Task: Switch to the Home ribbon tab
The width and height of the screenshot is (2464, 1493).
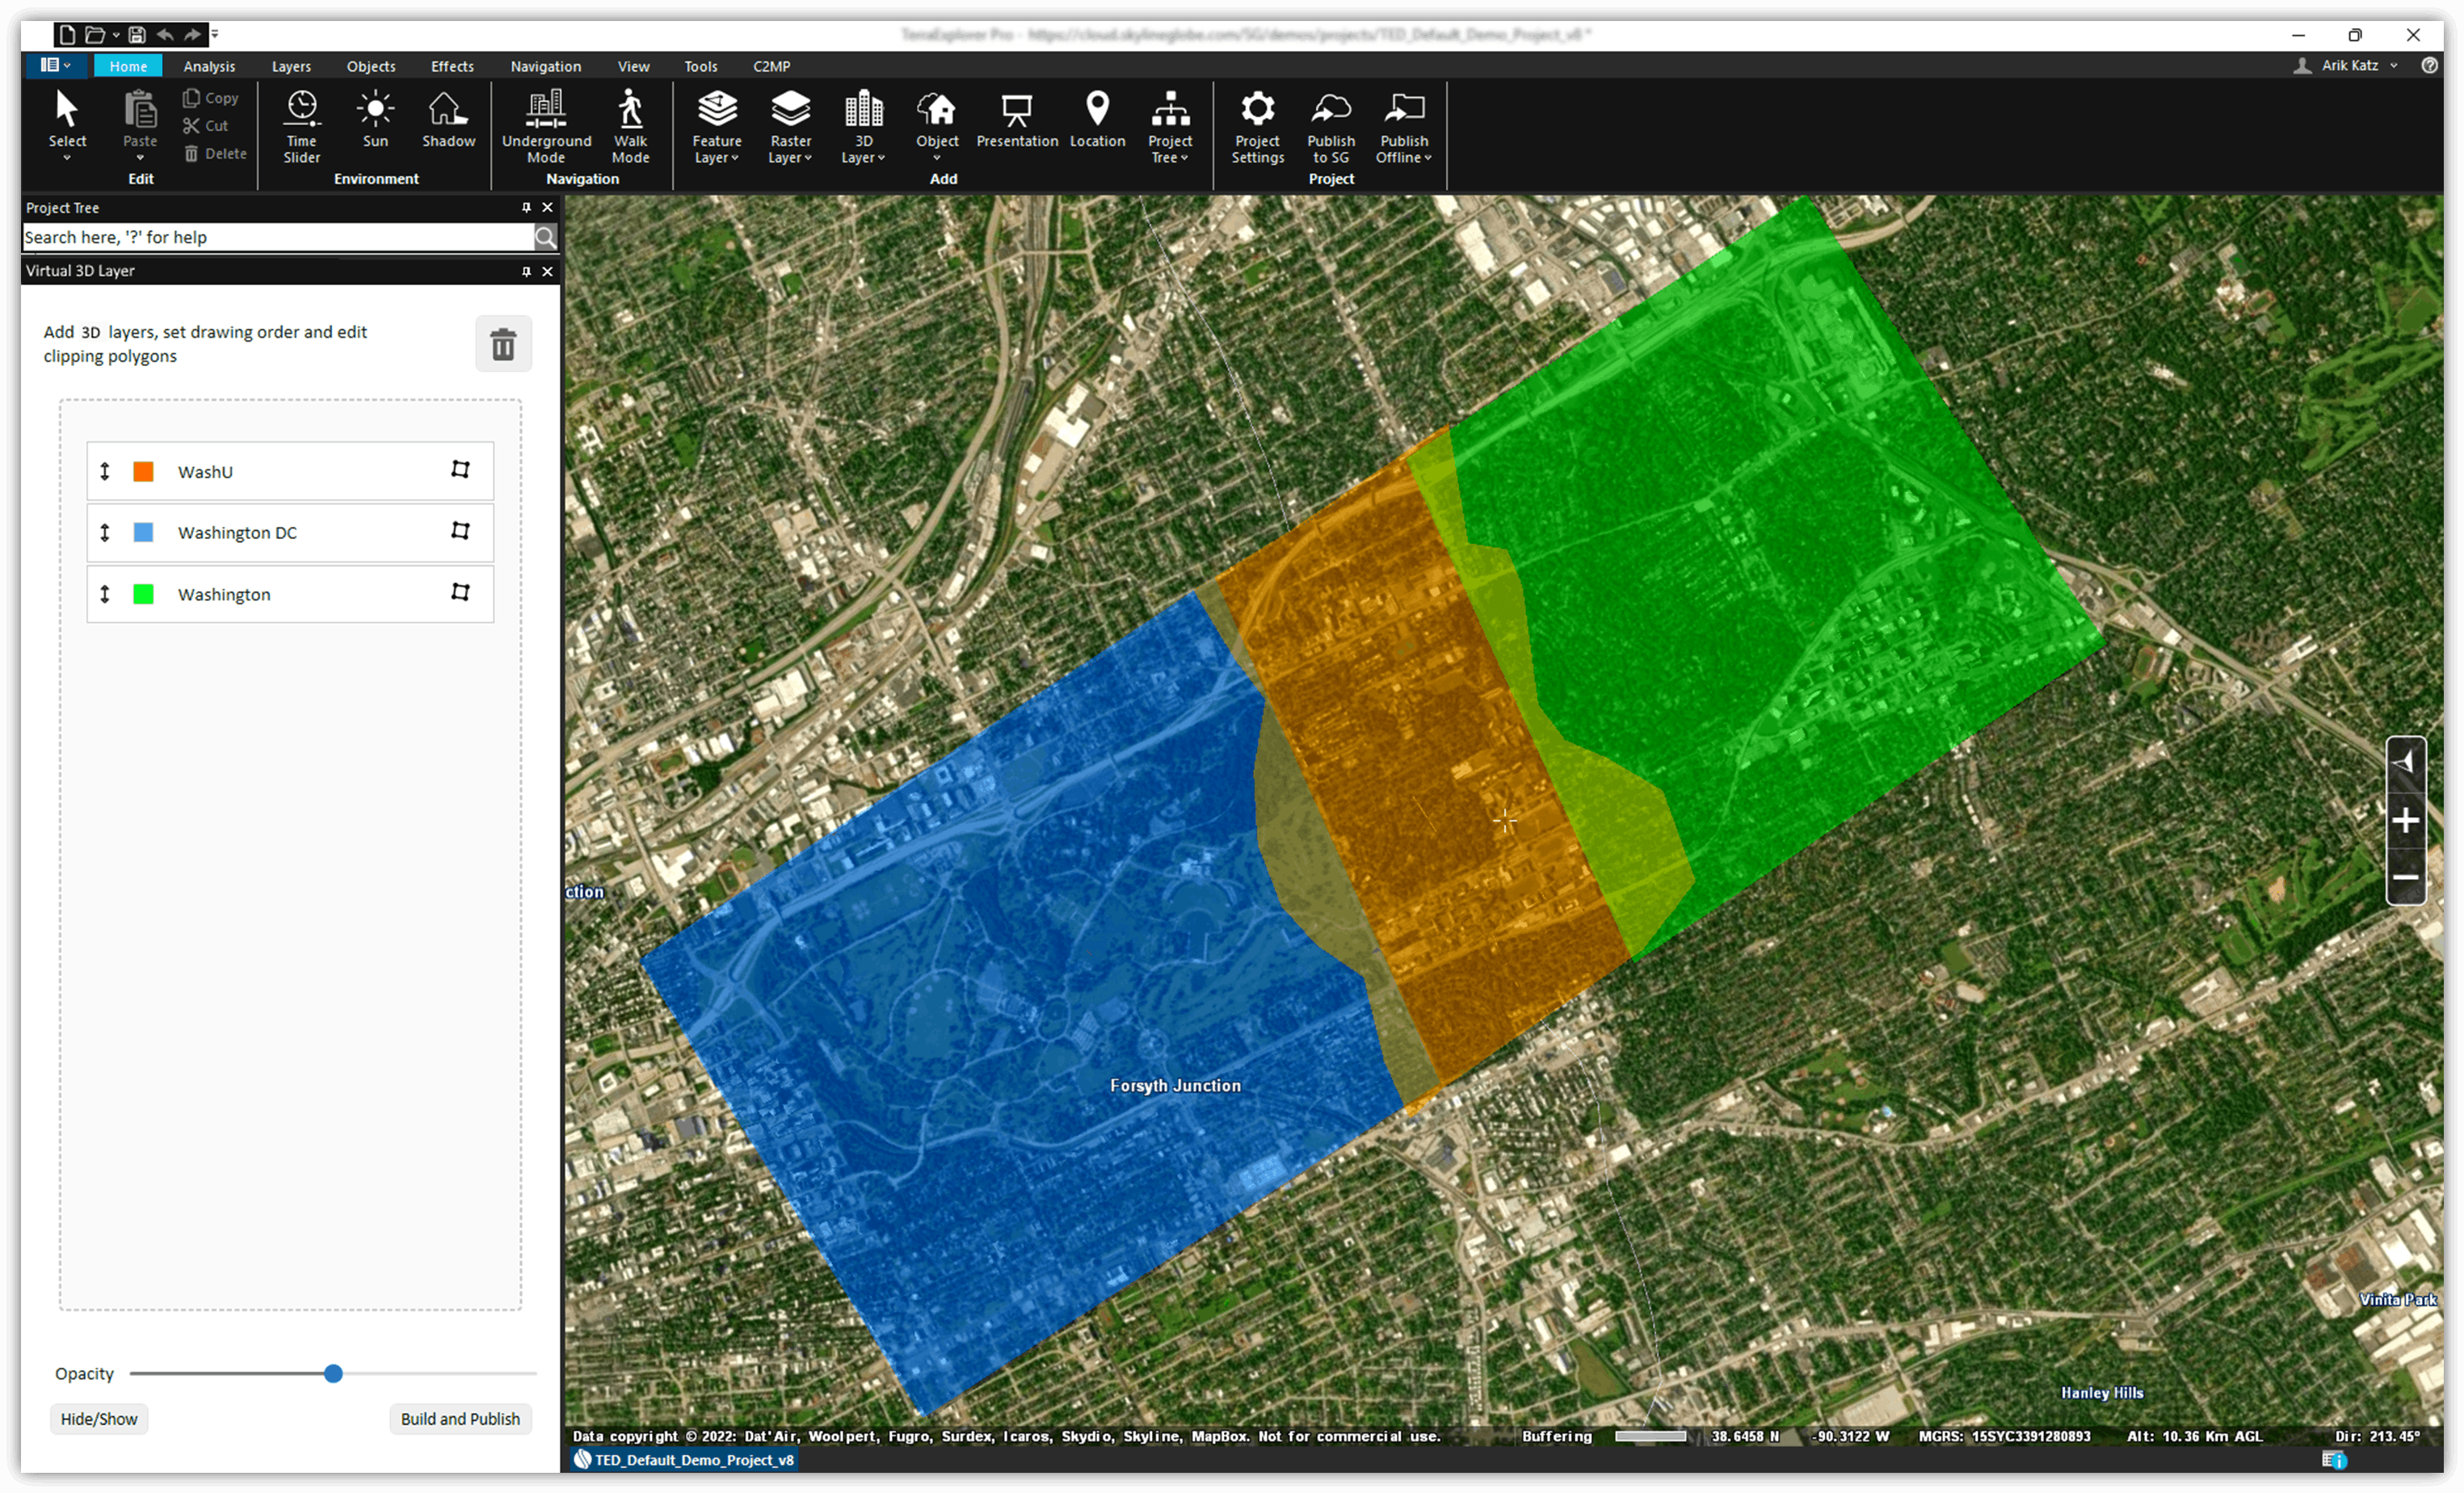Action: click(x=128, y=66)
